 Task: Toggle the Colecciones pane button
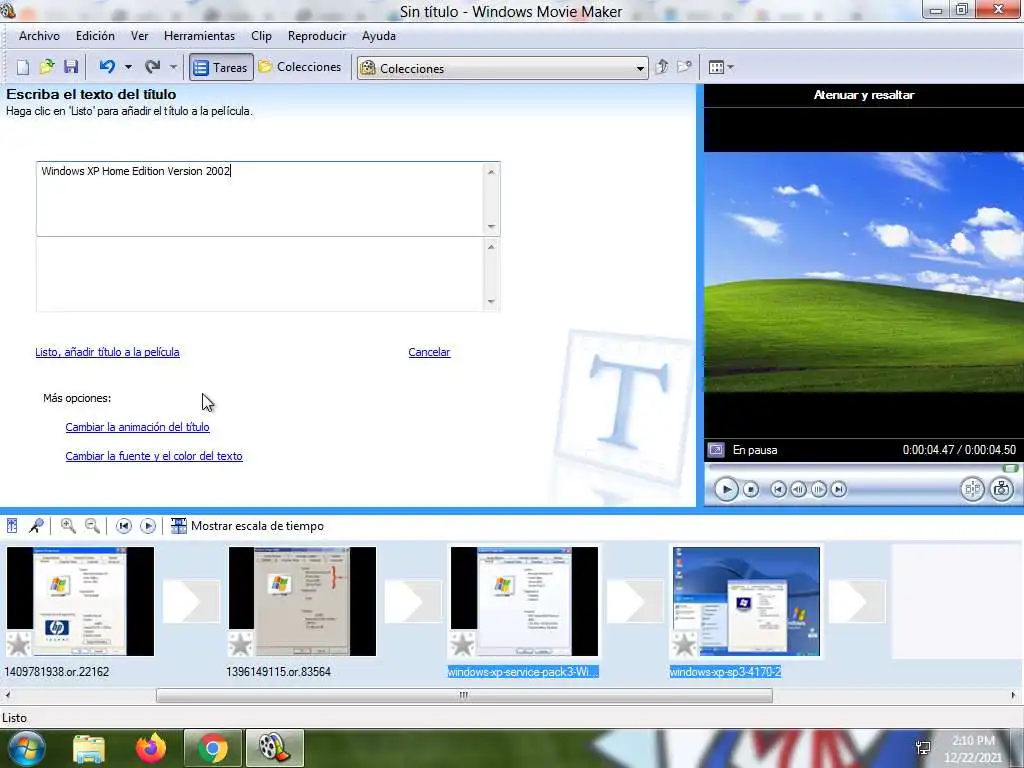(300, 67)
